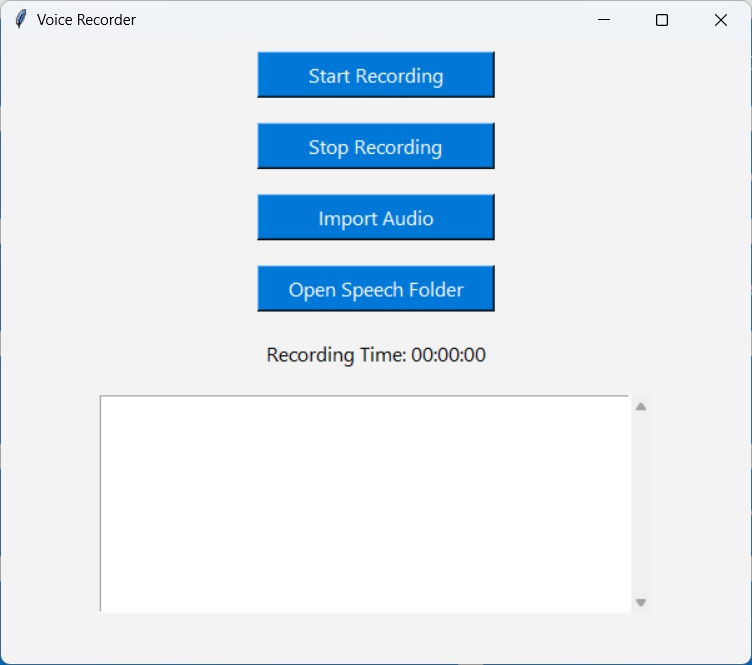Maximize the Voice Recorder window
The width and height of the screenshot is (752, 665).
[662, 20]
